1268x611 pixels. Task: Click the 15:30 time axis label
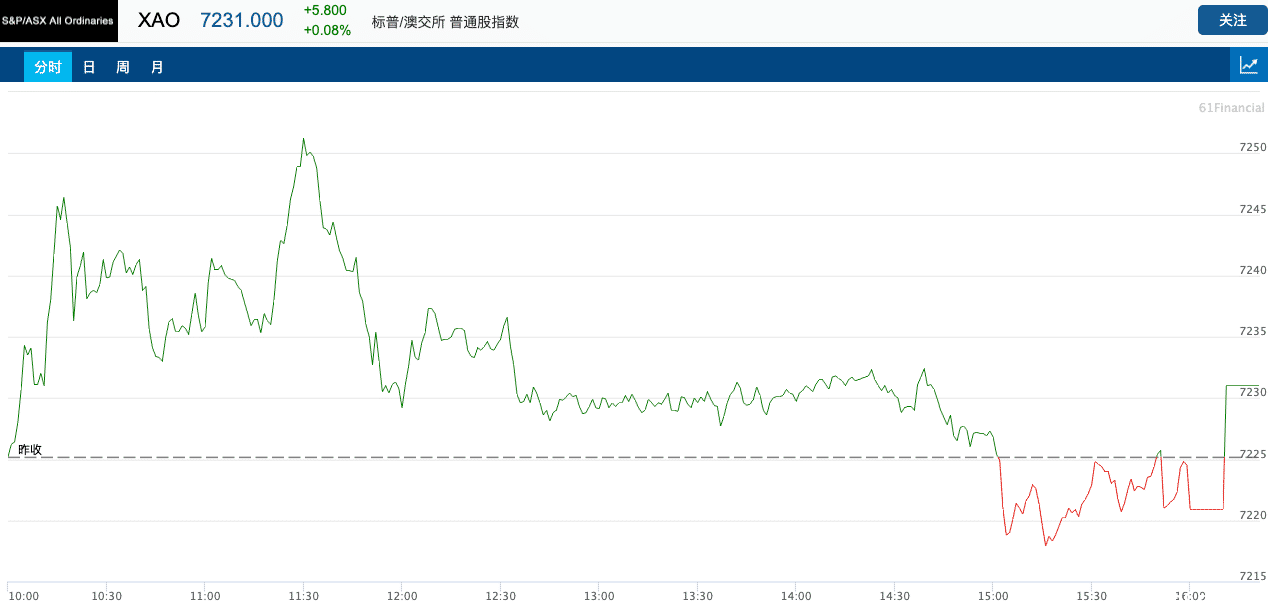coord(1091,596)
